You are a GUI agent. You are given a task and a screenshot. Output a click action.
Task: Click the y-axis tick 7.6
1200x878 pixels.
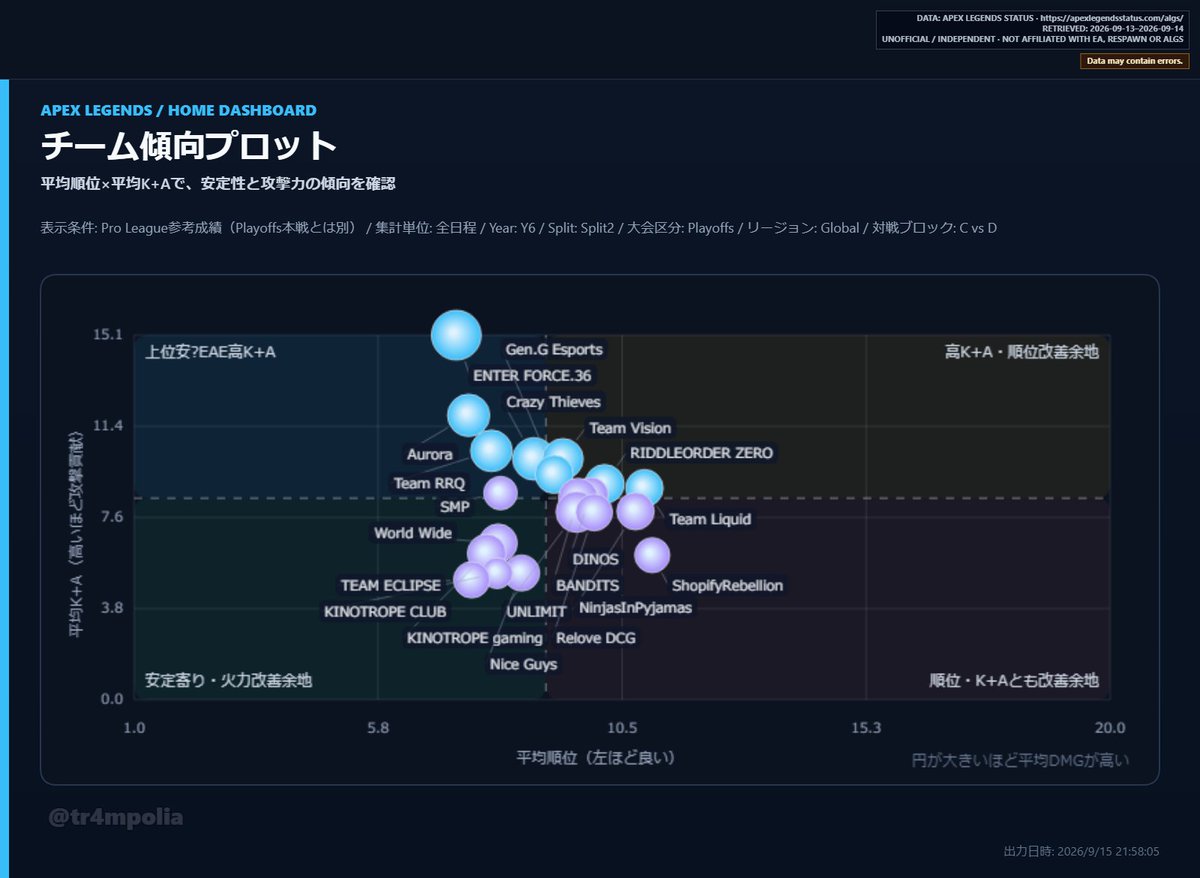[x=111, y=518]
